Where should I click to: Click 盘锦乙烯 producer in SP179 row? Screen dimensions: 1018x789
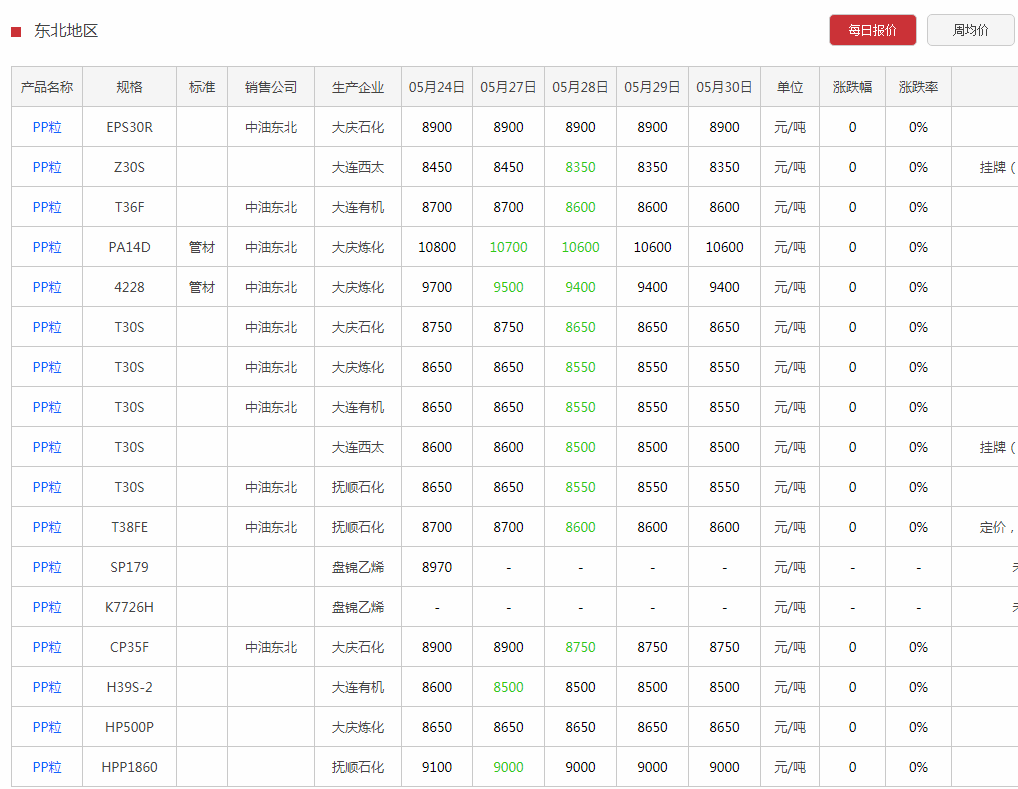pos(358,568)
